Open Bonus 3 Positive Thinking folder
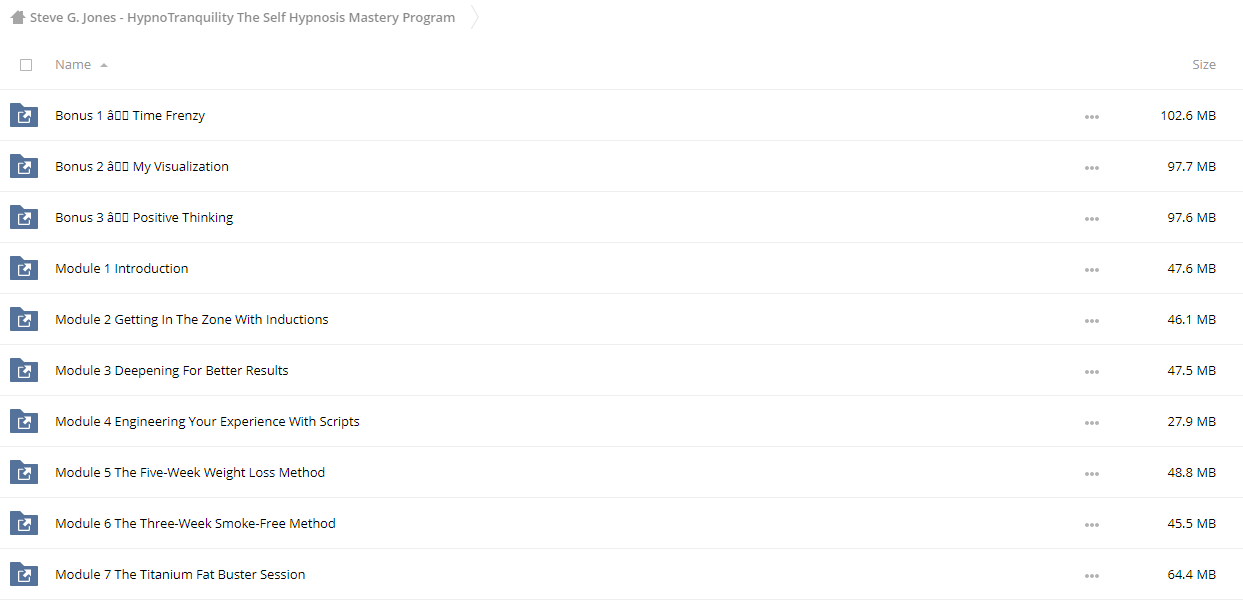1243x602 pixels. pyautogui.click(x=144, y=217)
